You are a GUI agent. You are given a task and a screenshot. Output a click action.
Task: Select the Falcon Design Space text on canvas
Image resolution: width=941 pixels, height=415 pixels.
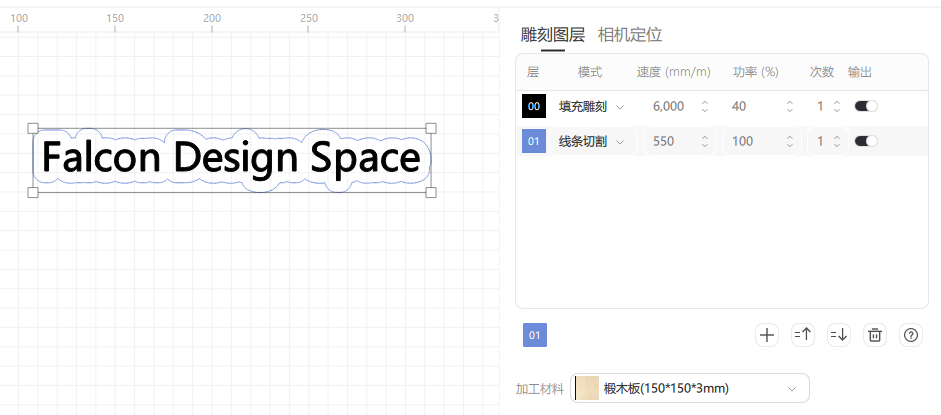click(x=231, y=159)
